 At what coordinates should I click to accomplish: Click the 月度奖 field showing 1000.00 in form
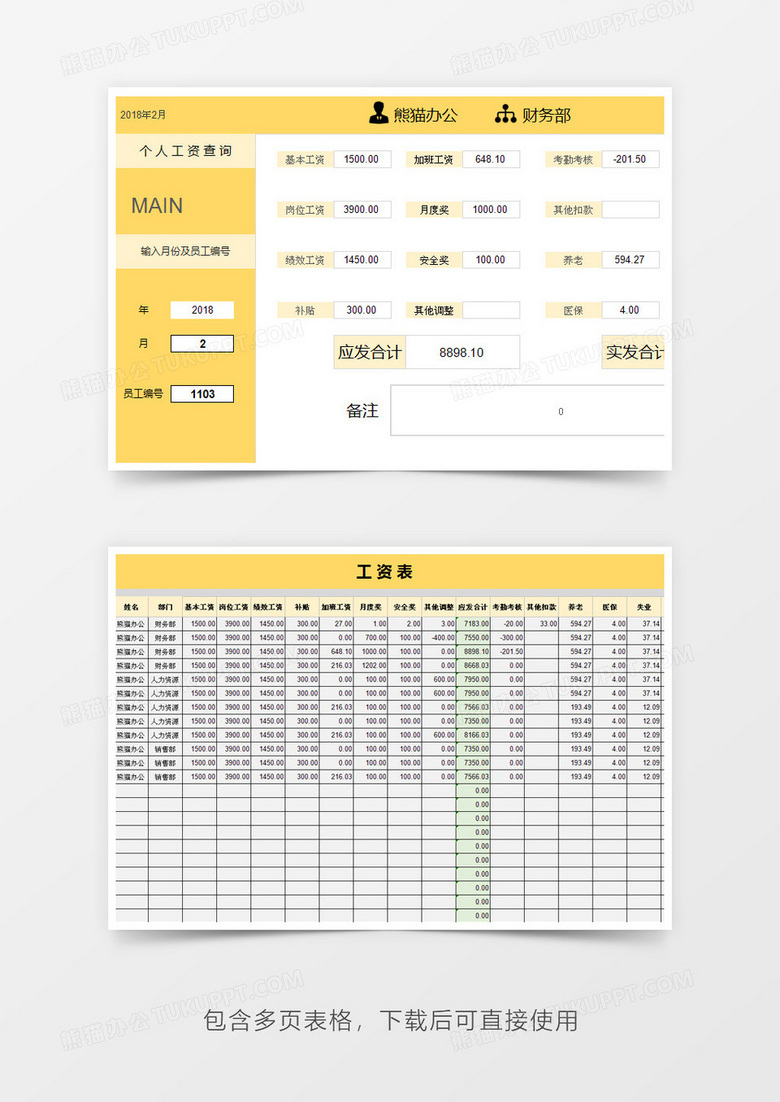click(x=490, y=209)
